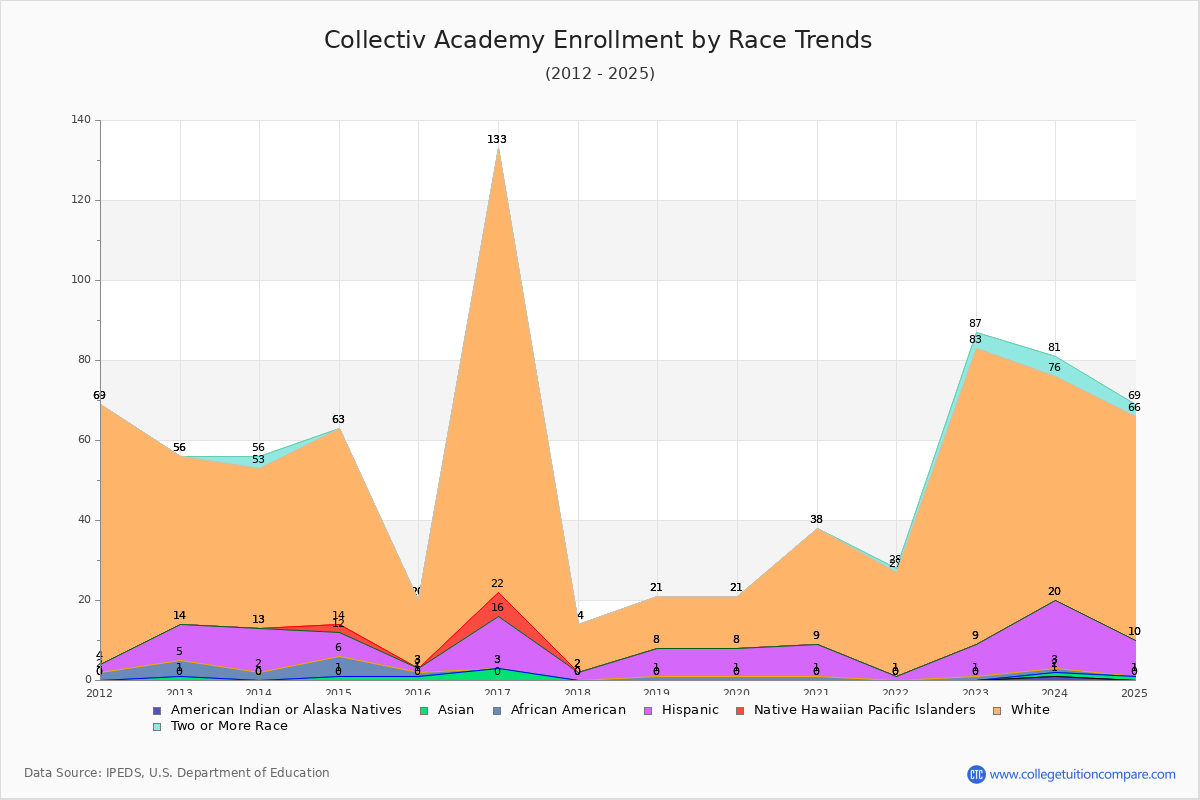Click the 81 data label at 2024
This screenshot has height=800, width=1200.
(x=1054, y=347)
